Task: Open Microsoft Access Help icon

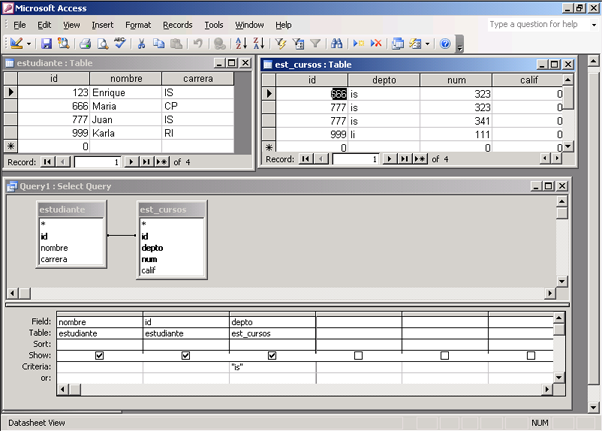Action: point(445,44)
